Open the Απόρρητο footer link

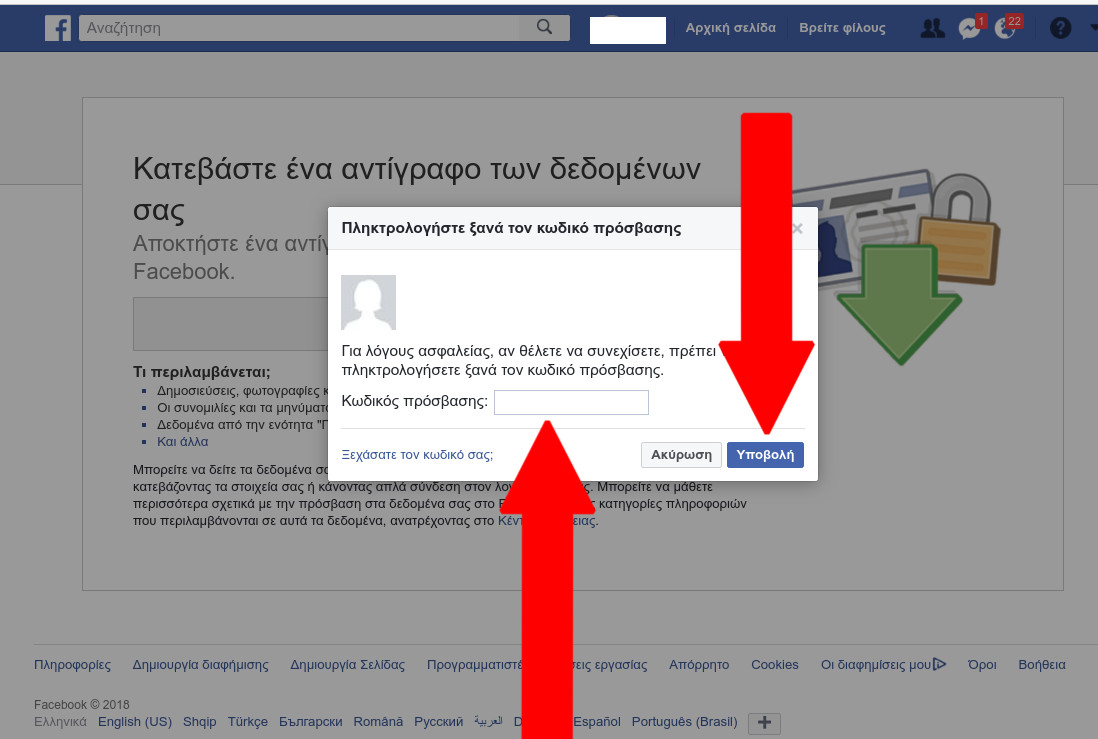(x=699, y=664)
